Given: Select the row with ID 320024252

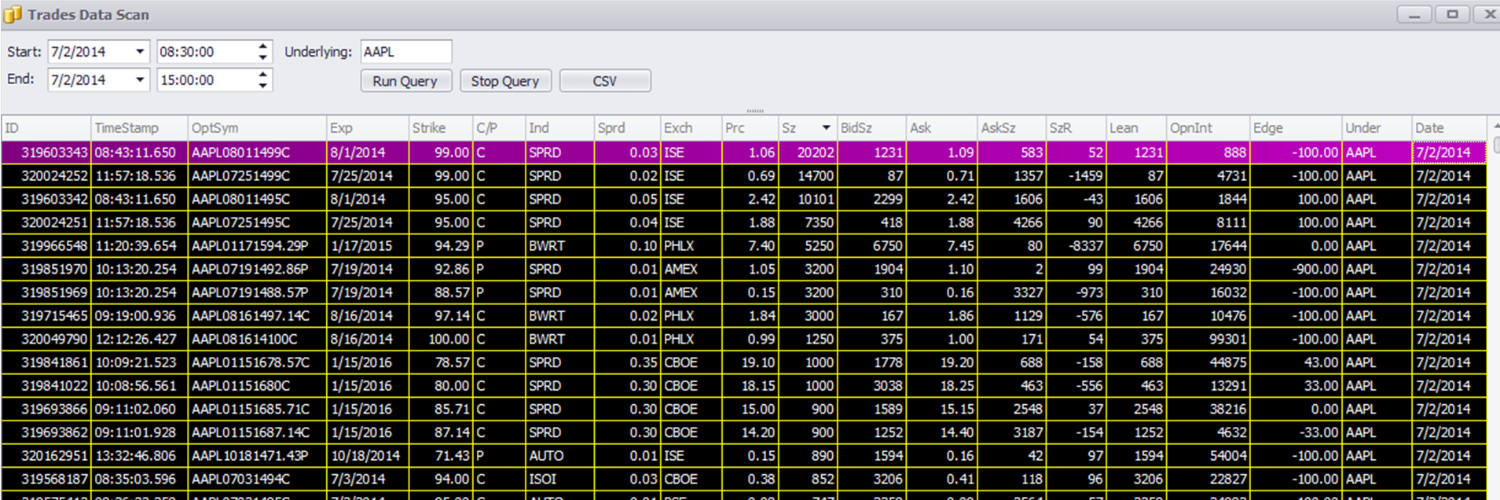Looking at the screenshot, I should (x=745, y=175).
